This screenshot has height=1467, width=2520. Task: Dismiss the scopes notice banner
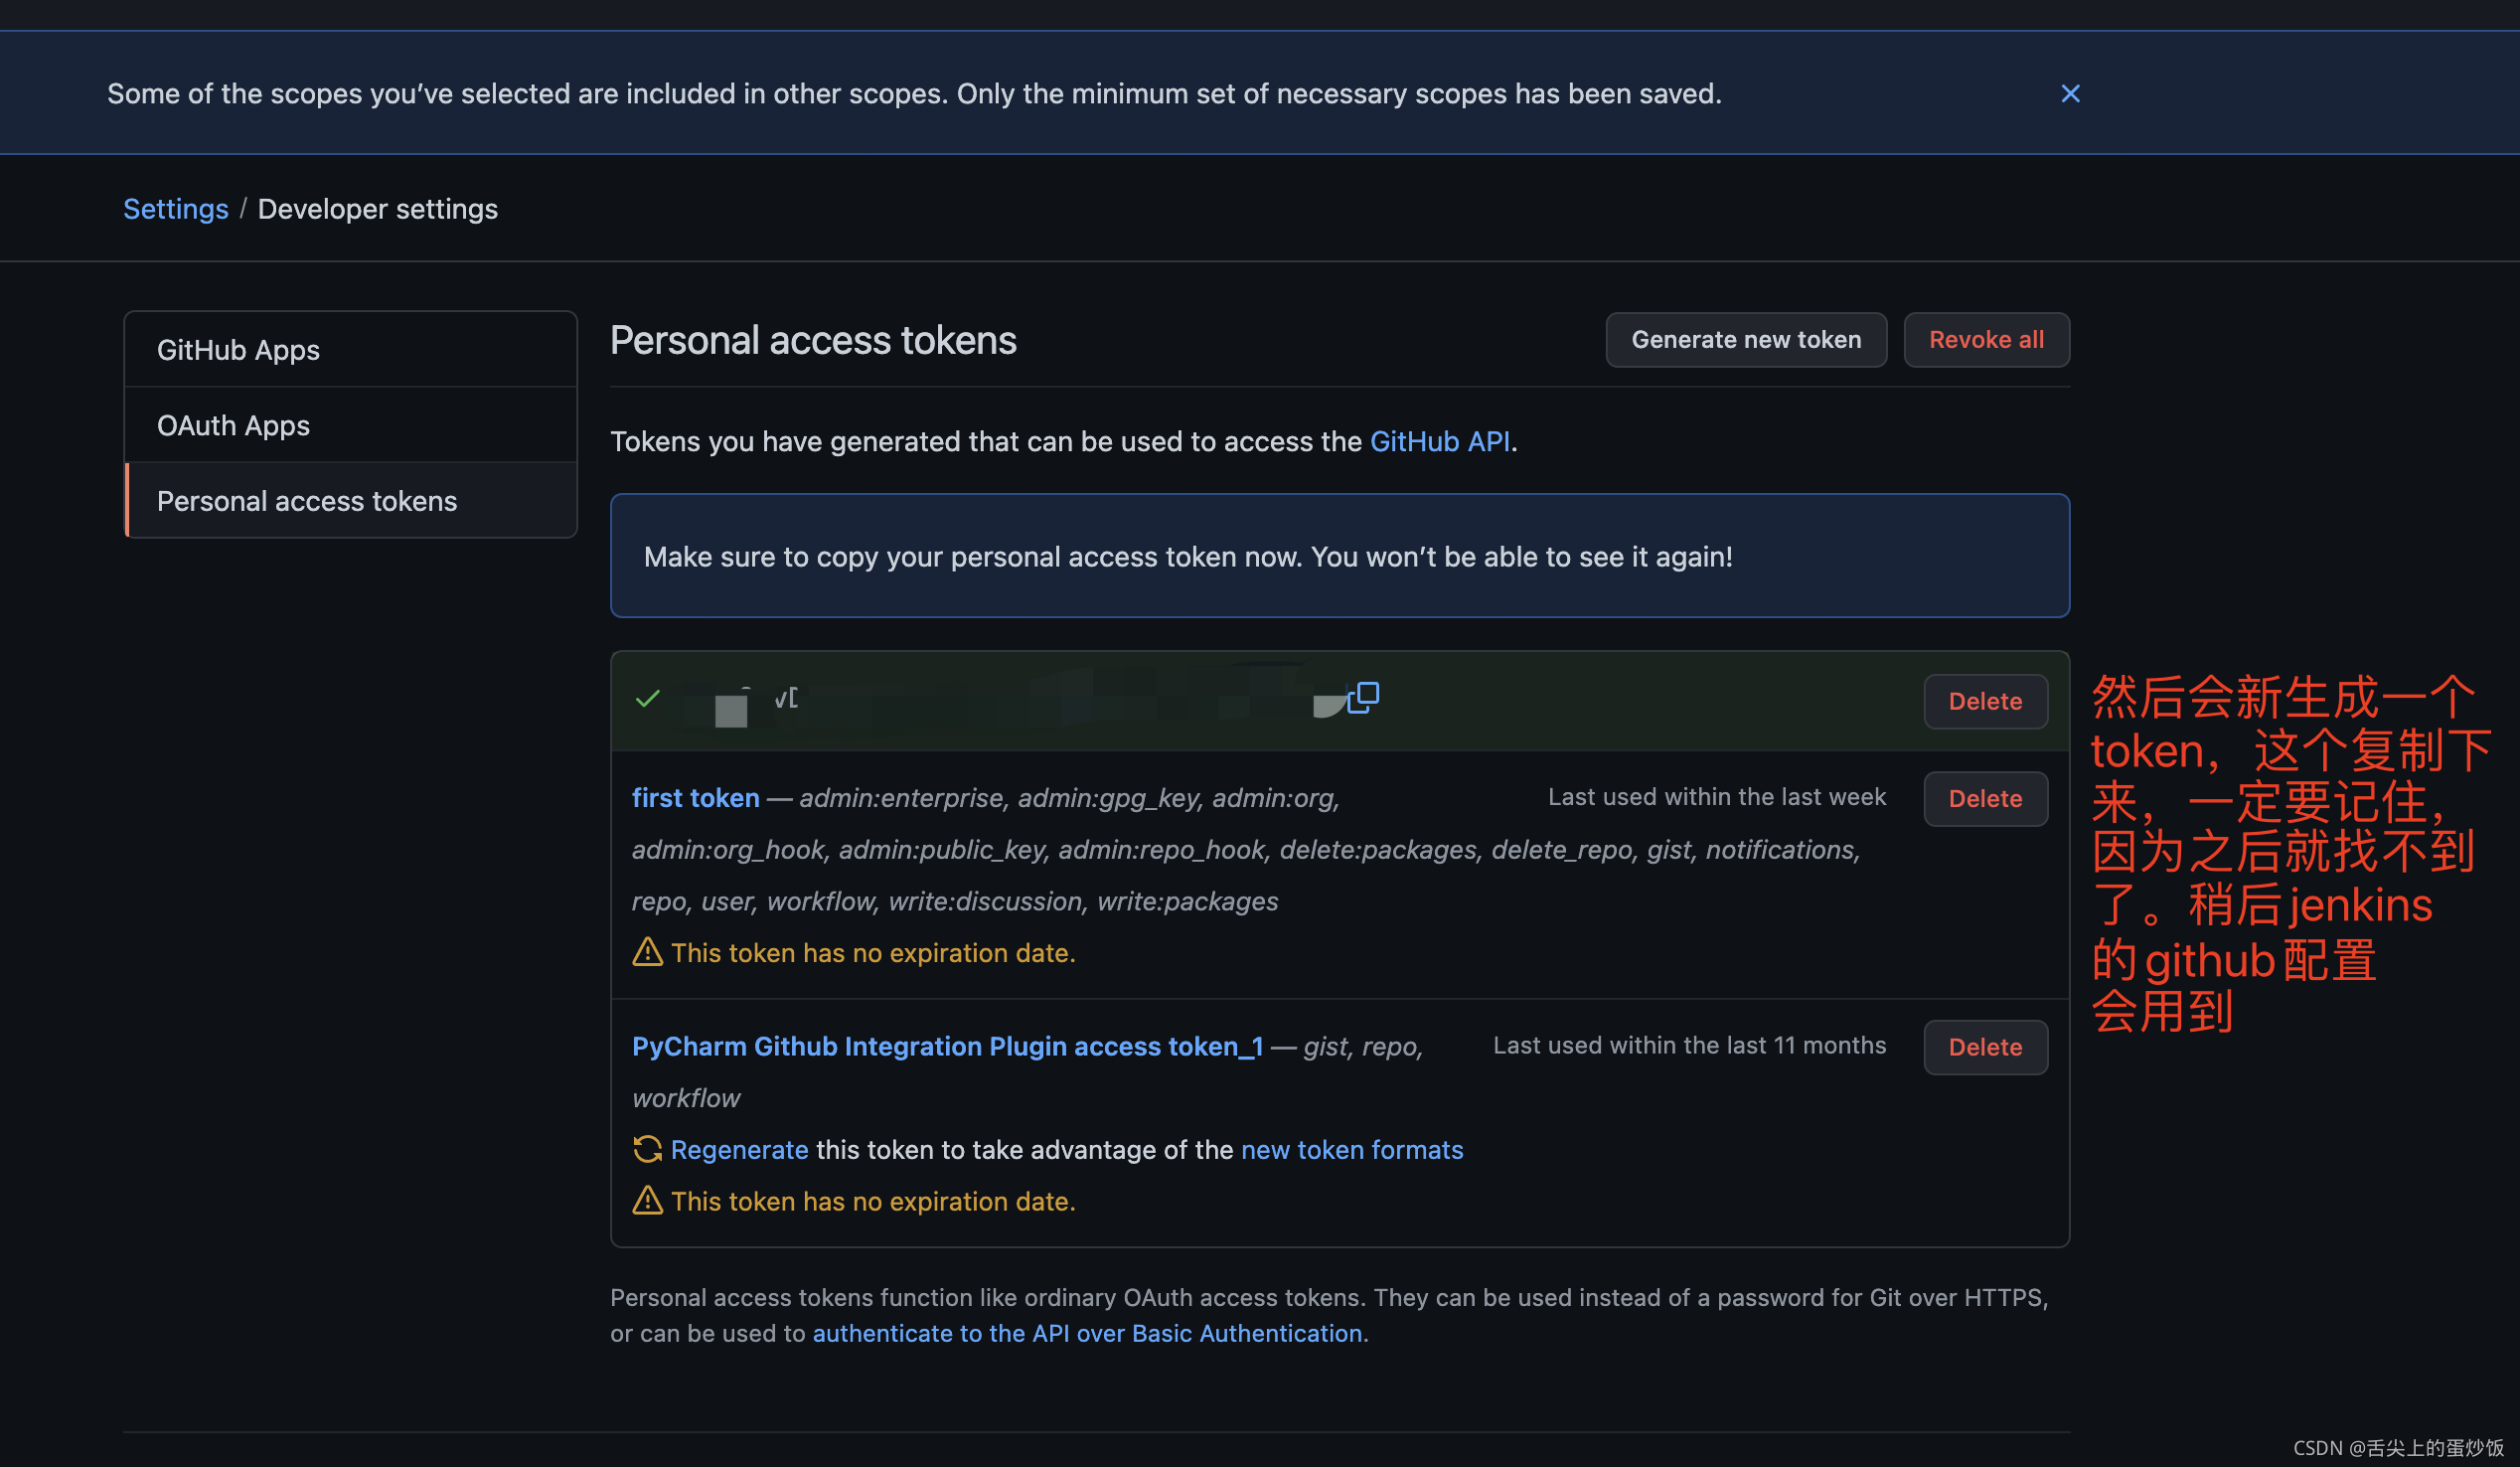(x=2070, y=93)
